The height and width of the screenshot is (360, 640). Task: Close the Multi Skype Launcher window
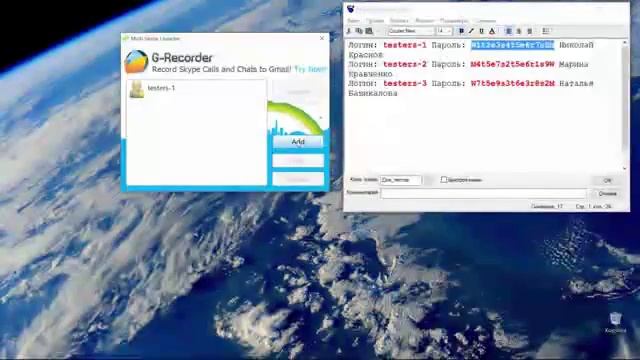click(x=322, y=38)
